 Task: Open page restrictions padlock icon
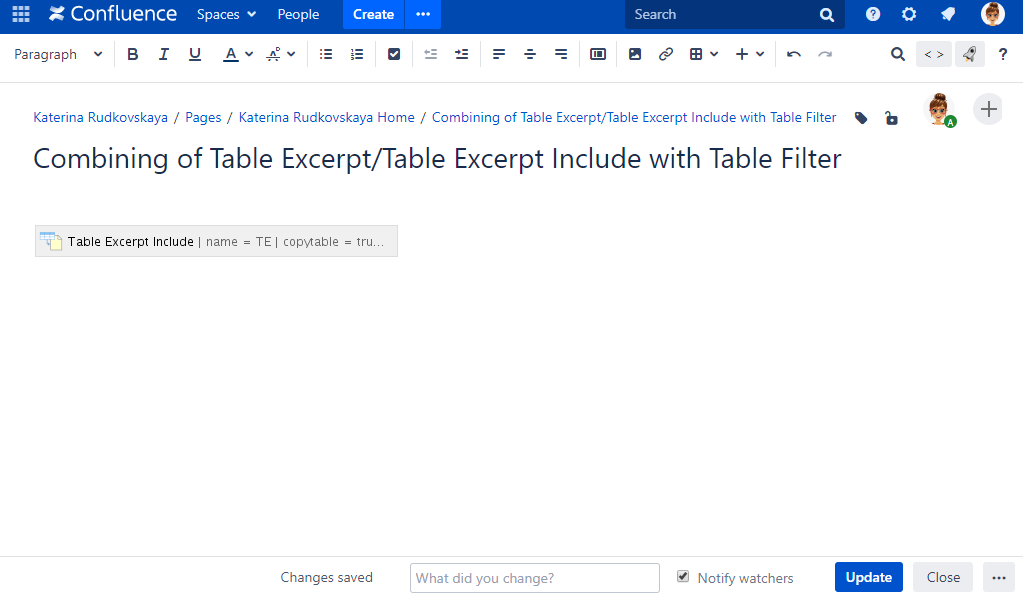(x=890, y=118)
